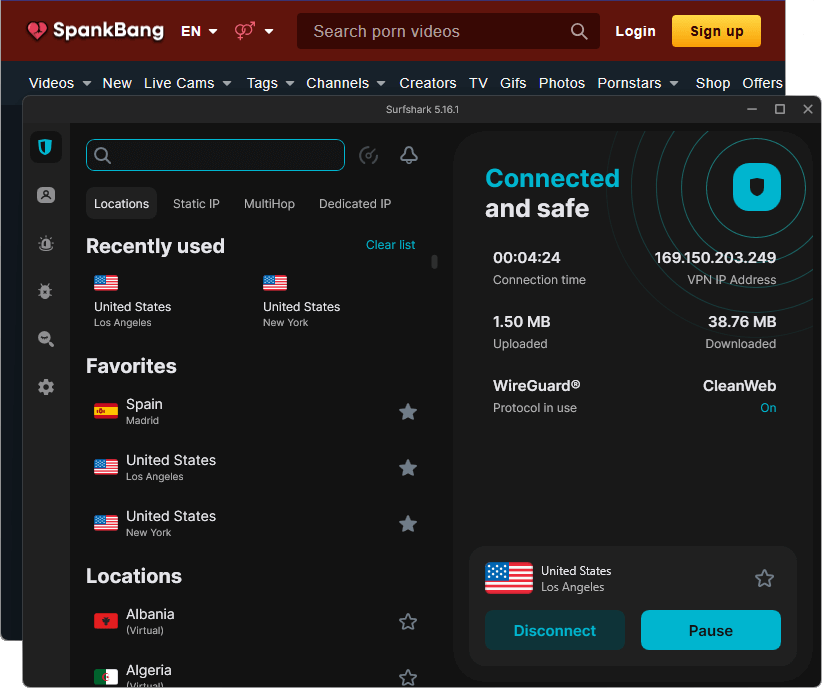Viewport: 822px width, 688px height.
Task: Click the Sign up button
Action: tap(717, 31)
